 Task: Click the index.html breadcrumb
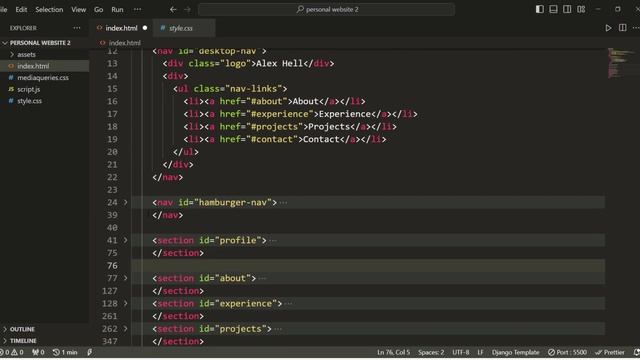tap(124, 43)
